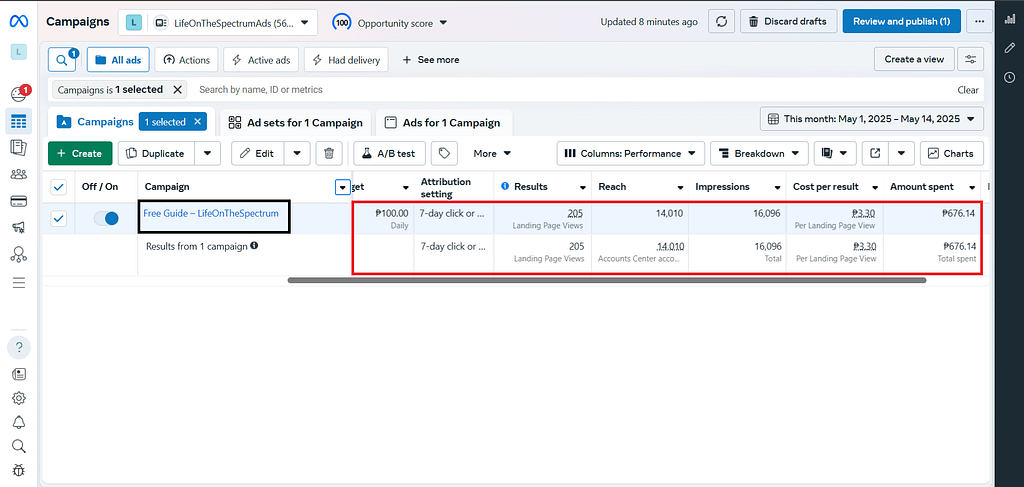This screenshot has width=1024, height=487.
Task: Open the reports dropdown next to Breakdown
Action: 835,153
